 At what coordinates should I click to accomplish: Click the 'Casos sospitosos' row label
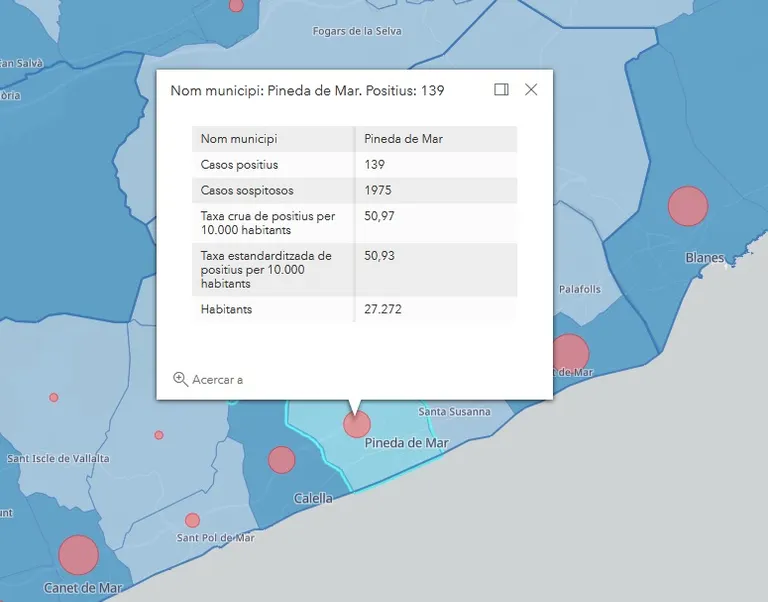(247, 190)
